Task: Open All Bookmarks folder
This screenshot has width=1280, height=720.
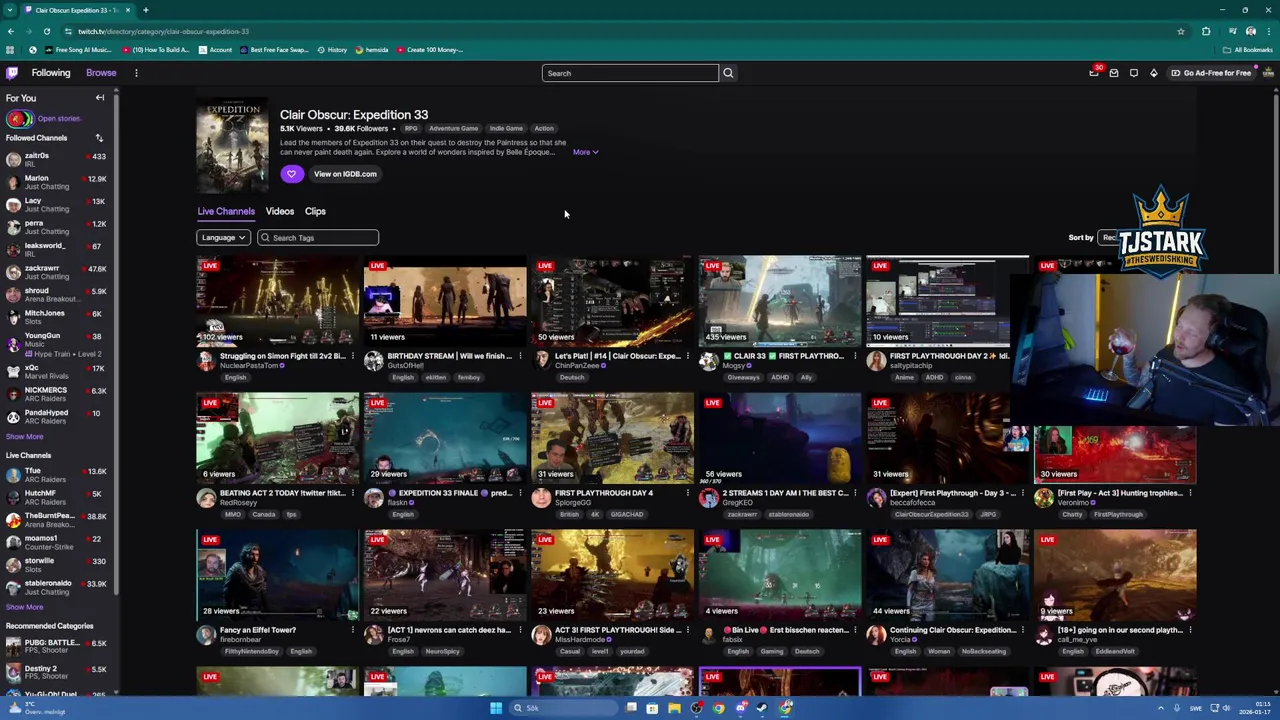Action: (x=1249, y=50)
